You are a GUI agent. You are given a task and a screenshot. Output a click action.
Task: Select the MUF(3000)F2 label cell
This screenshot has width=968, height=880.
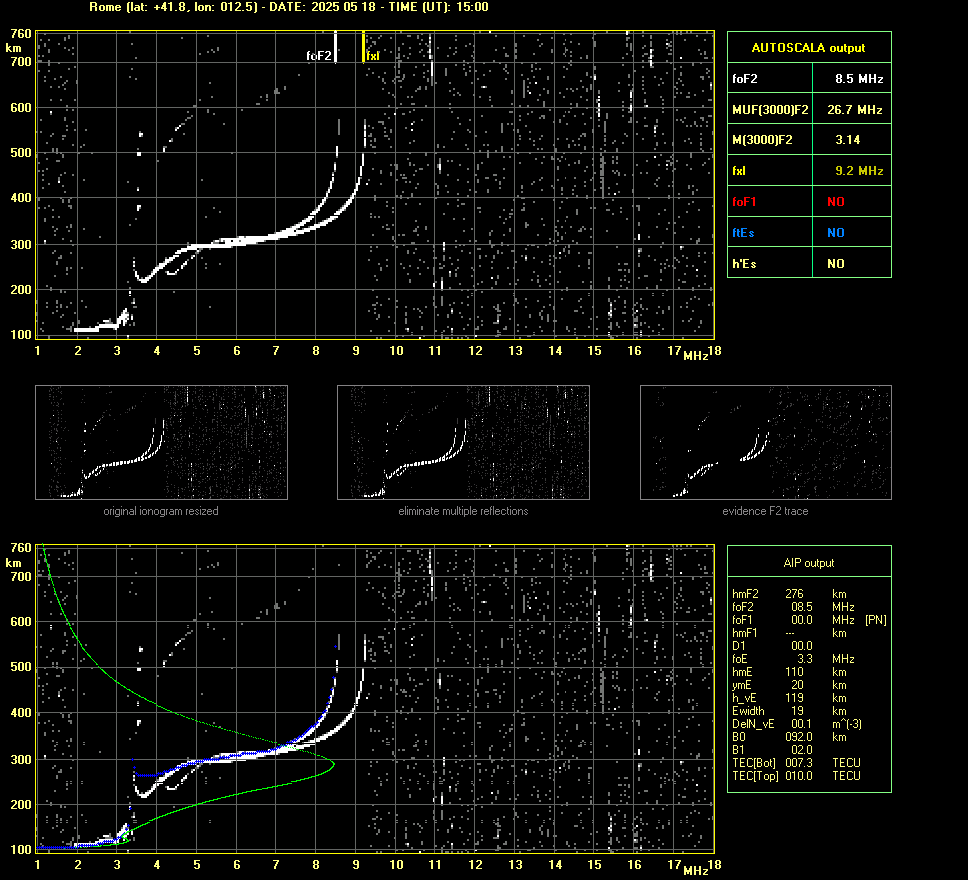coord(770,109)
